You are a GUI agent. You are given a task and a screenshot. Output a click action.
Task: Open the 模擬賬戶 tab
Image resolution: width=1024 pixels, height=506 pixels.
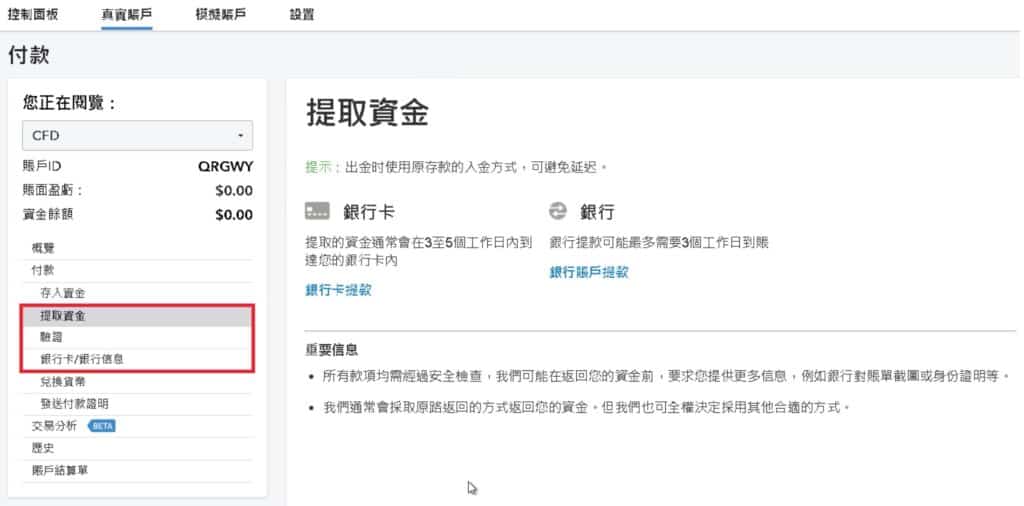click(x=221, y=15)
